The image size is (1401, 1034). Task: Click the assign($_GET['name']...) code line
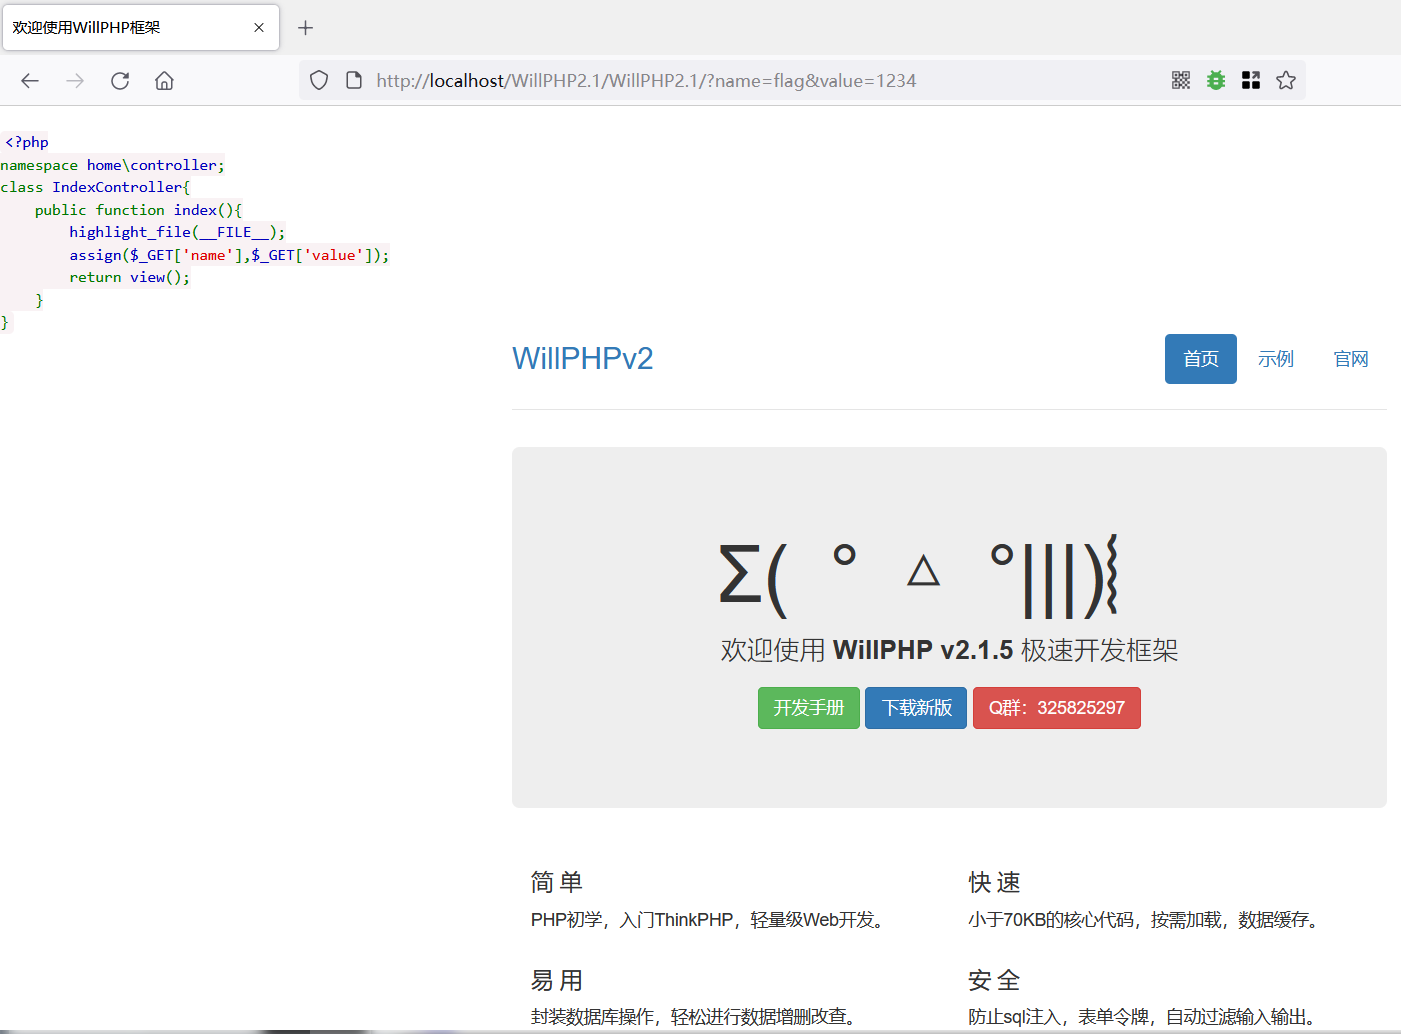[x=229, y=255]
